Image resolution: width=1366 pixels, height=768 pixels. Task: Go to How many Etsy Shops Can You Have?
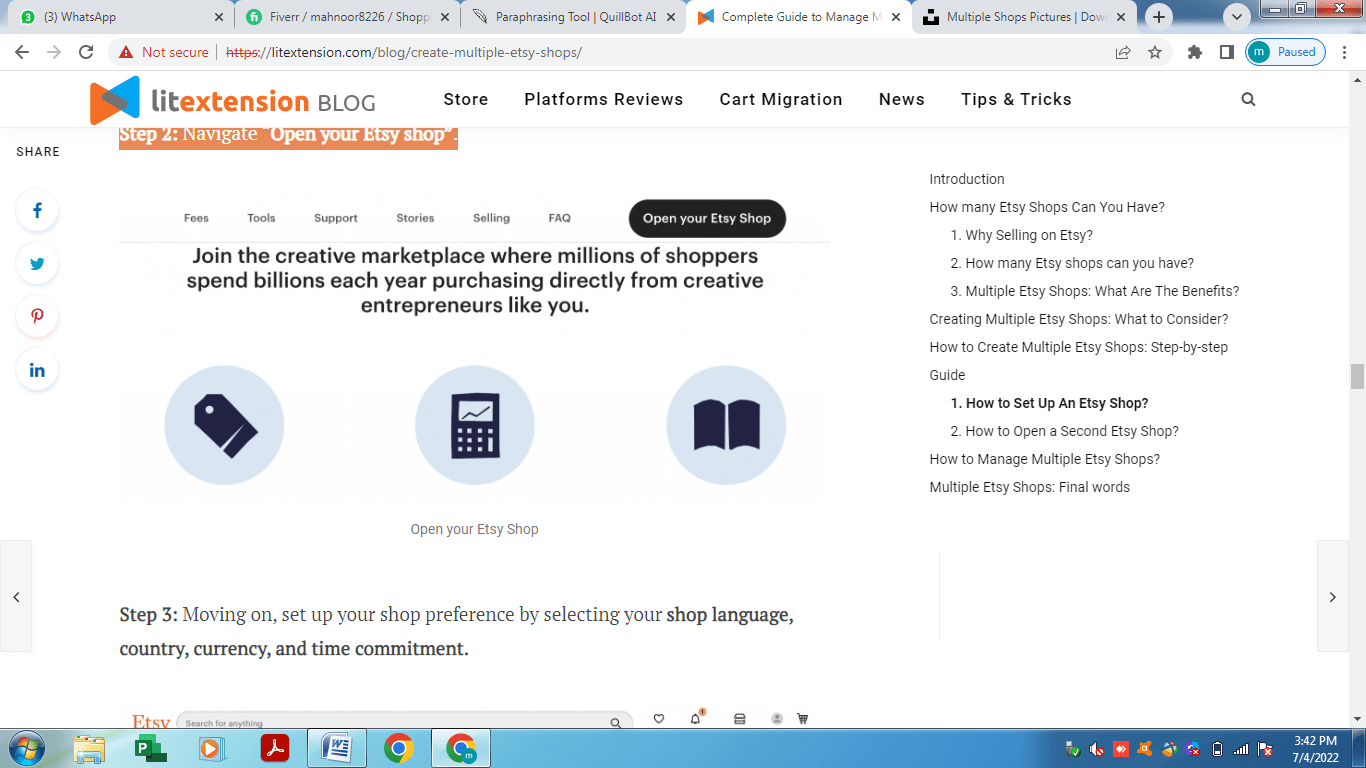coord(1047,207)
